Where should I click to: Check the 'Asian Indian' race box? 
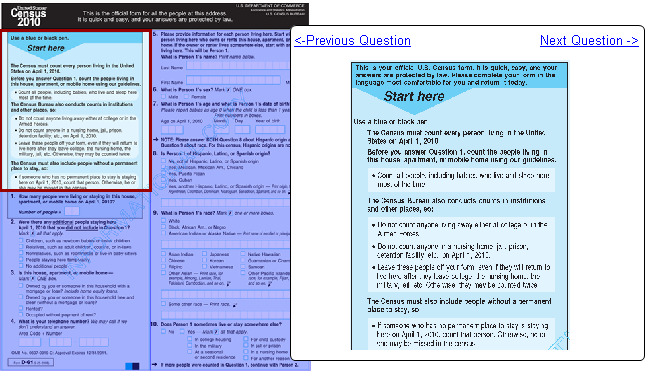coord(164,254)
